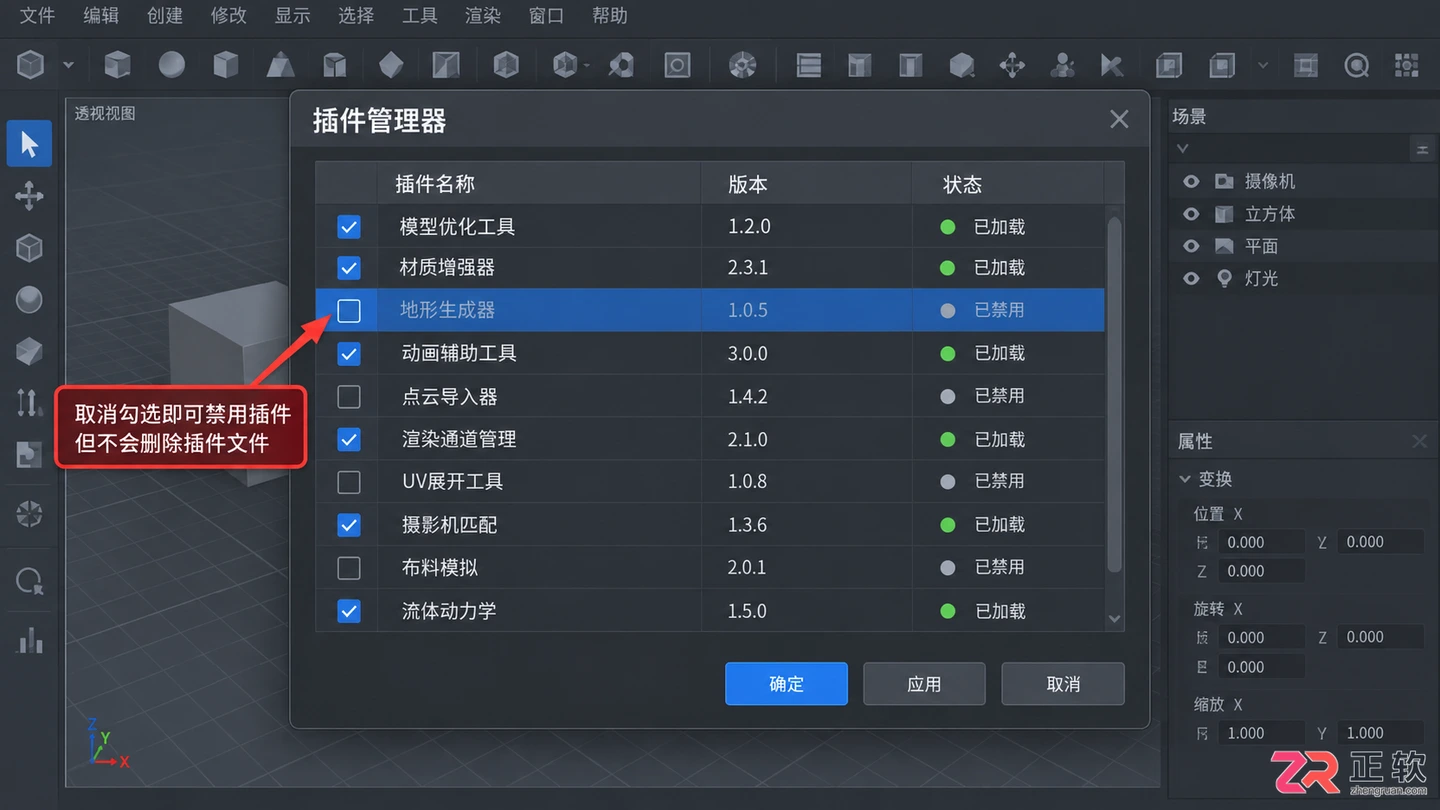
Task: Open the 帮助 menu
Action: (610, 16)
